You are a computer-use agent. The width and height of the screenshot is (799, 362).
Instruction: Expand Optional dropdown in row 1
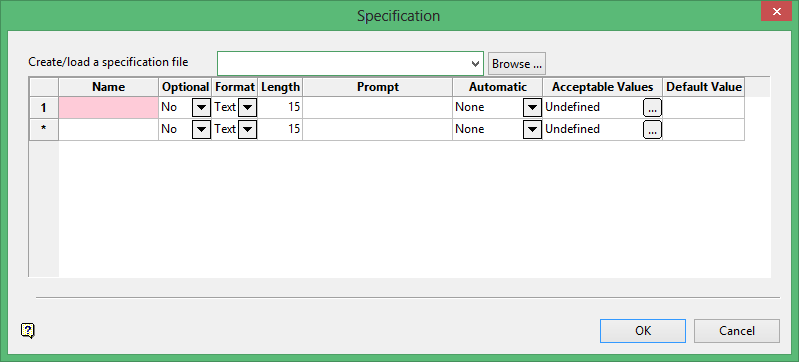[x=201, y=108]
